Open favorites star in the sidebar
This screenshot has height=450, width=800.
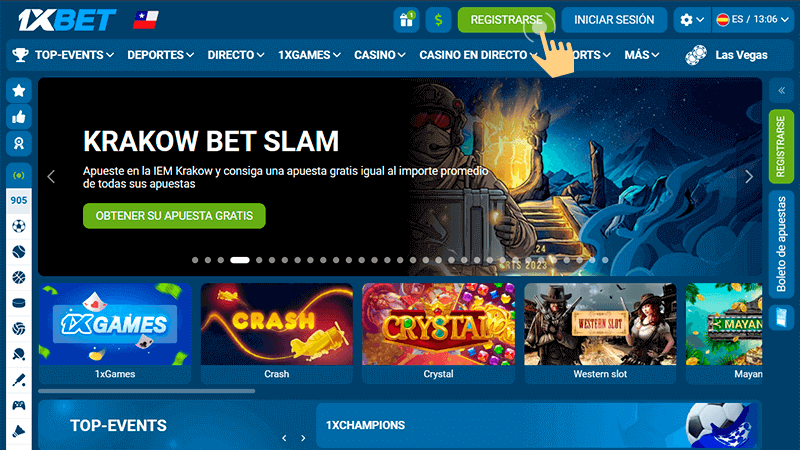(19, 91)
